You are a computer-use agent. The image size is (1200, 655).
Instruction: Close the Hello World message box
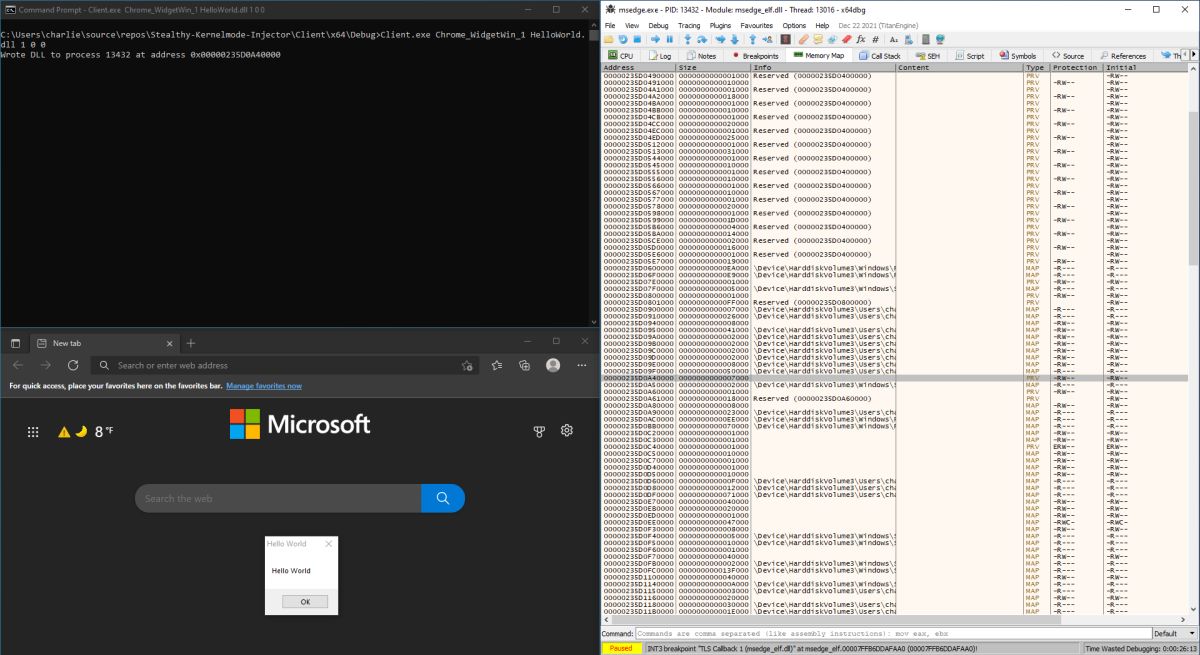[x=329, y=544]
